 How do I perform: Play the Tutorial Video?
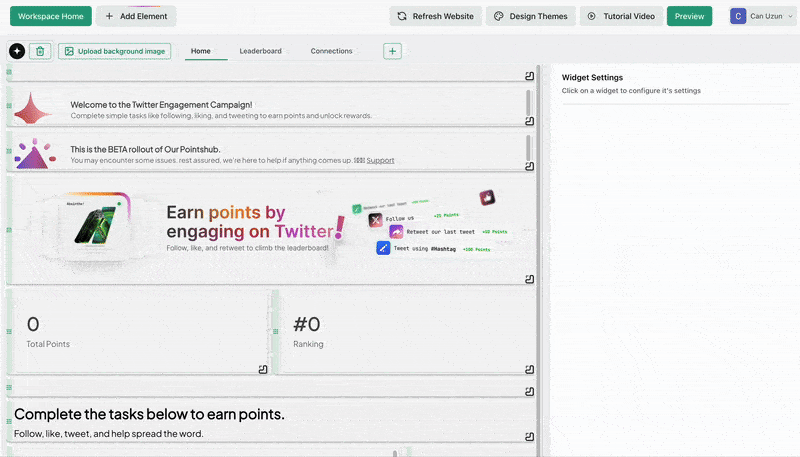[621, 16]
